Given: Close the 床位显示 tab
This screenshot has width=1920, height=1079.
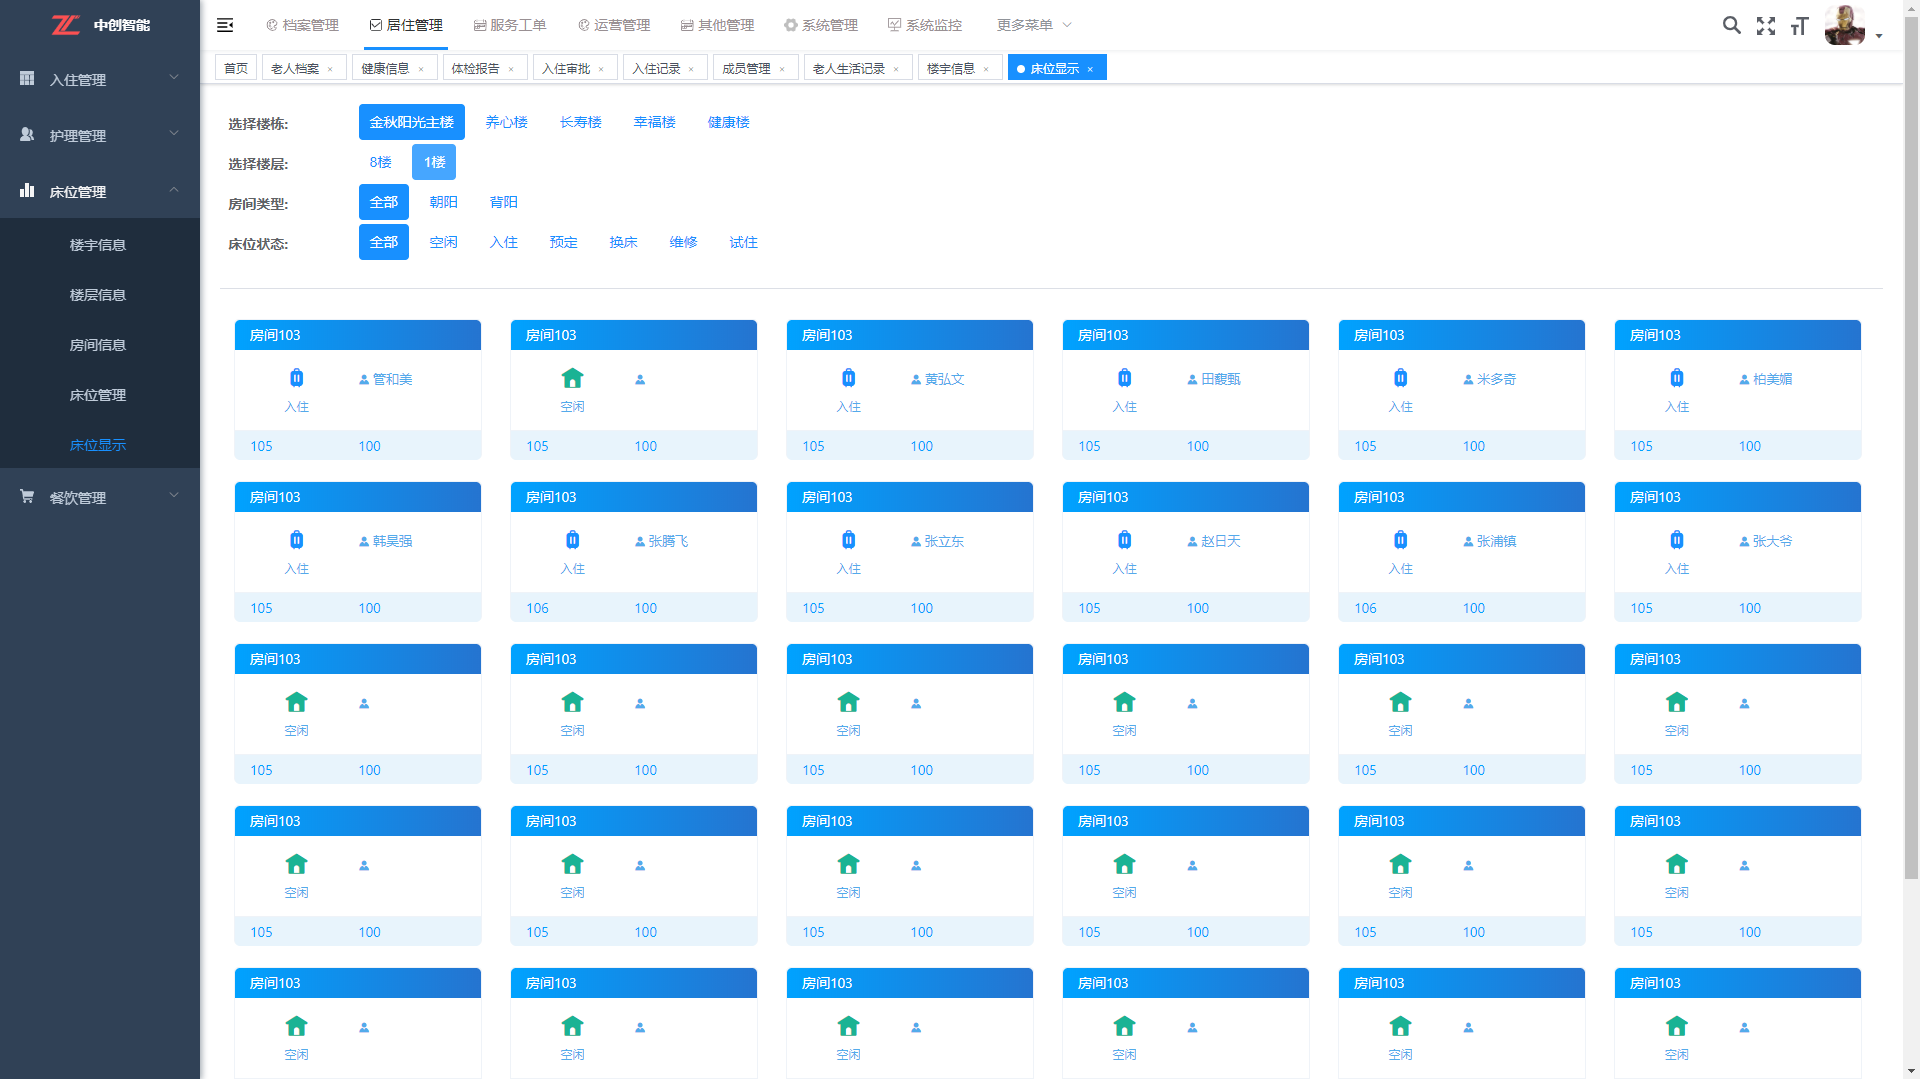Looking at the screenshot, I should [x=1090, y=69].
